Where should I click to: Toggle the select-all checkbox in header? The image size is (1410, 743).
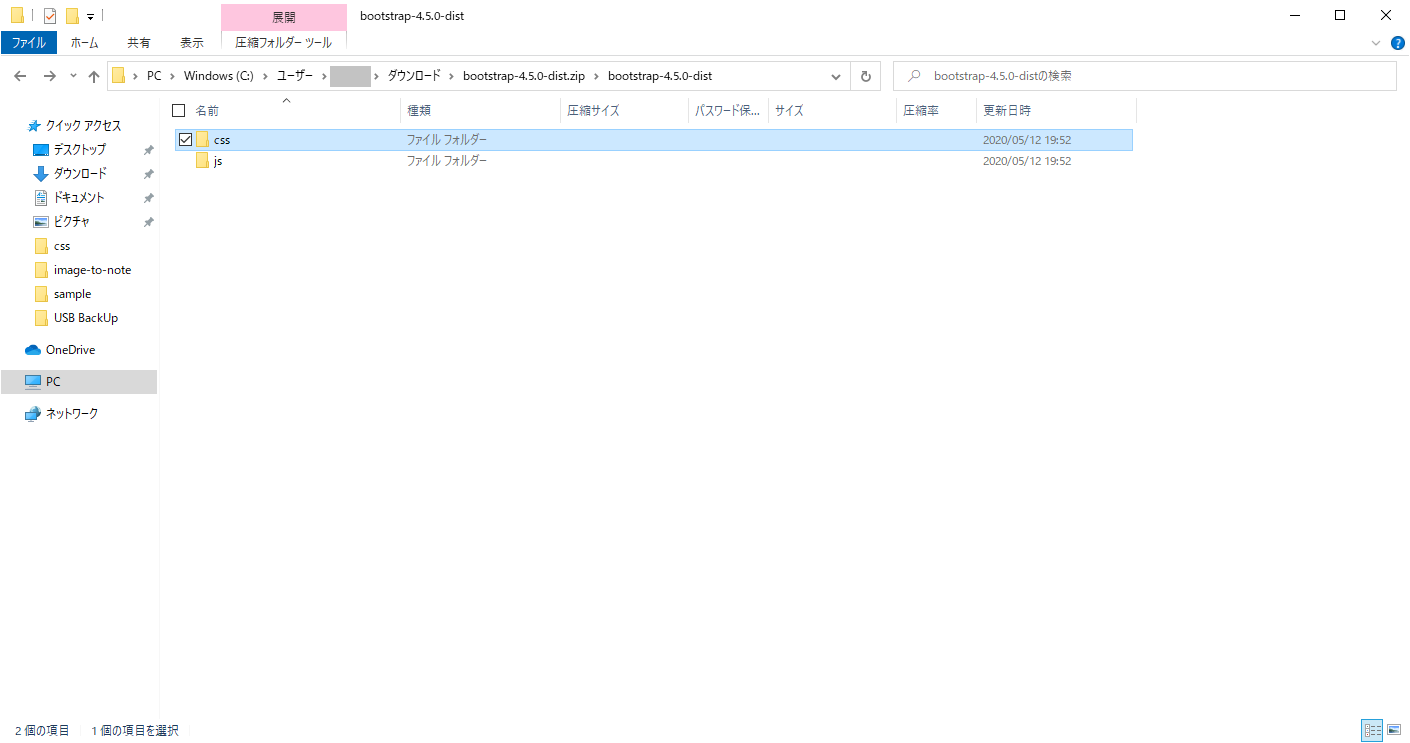coord(179,110)
